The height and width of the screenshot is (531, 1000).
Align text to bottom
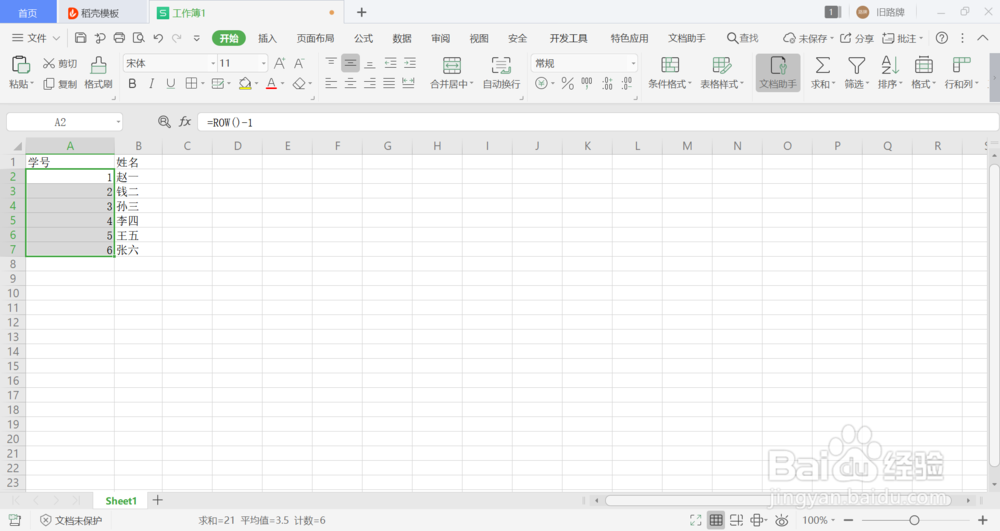pyautogui.click(x=370, y=62)
